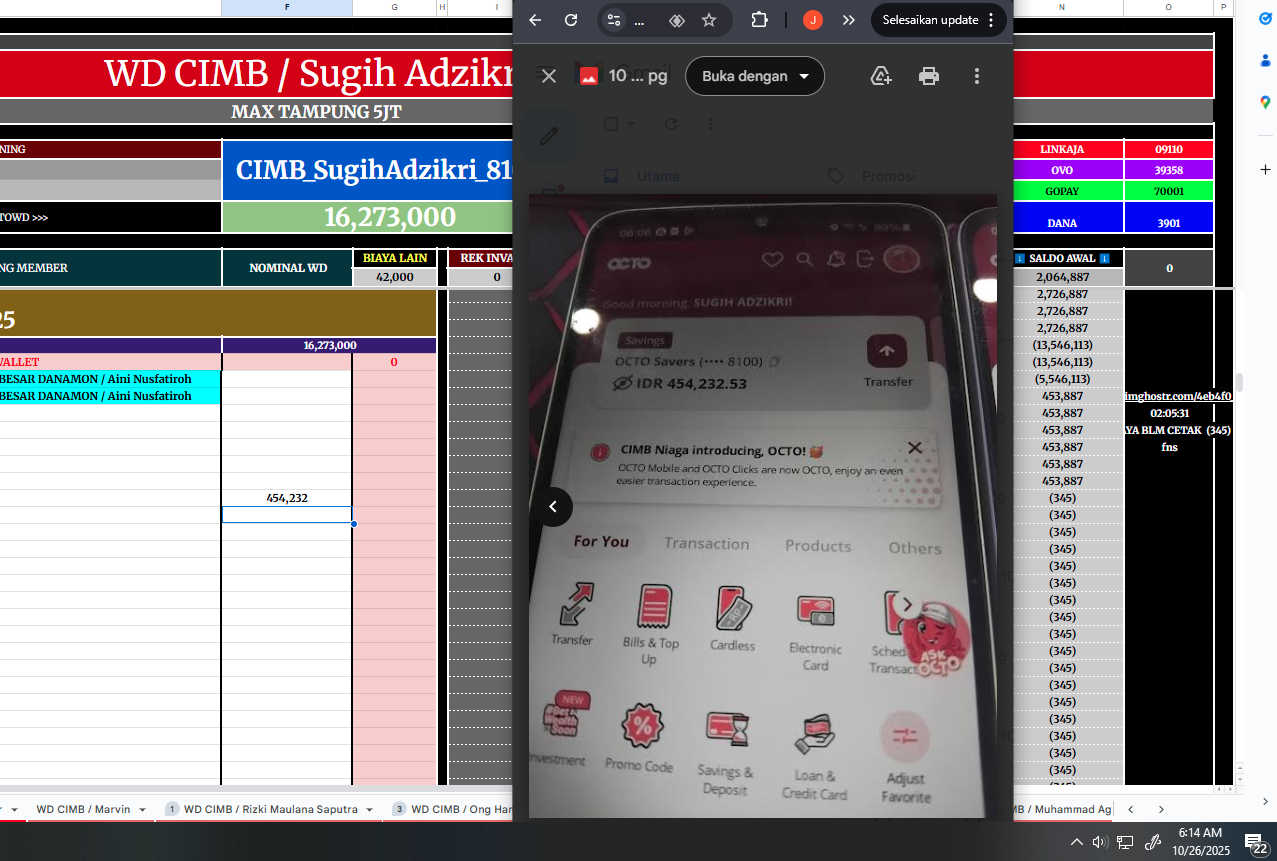
Task: Click the NOMINAL WD header cell
Action: point(287,268)
